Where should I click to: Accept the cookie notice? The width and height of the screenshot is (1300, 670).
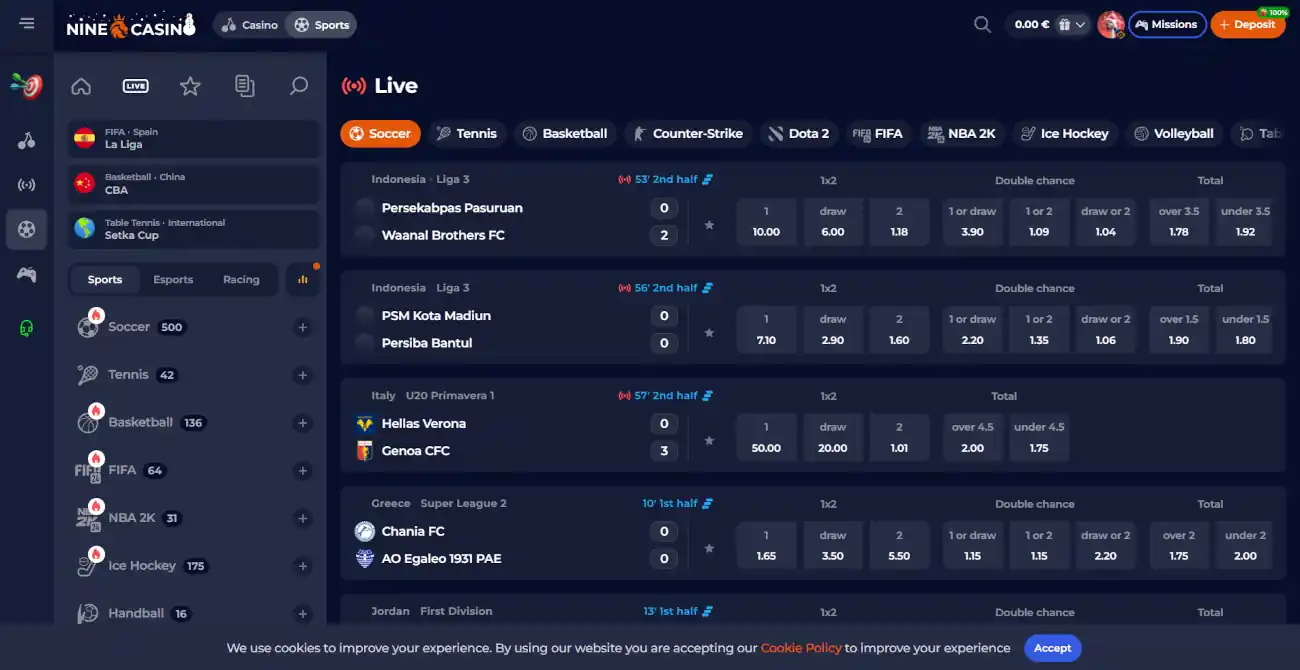pyautogui.click(x=1053, y=648)
